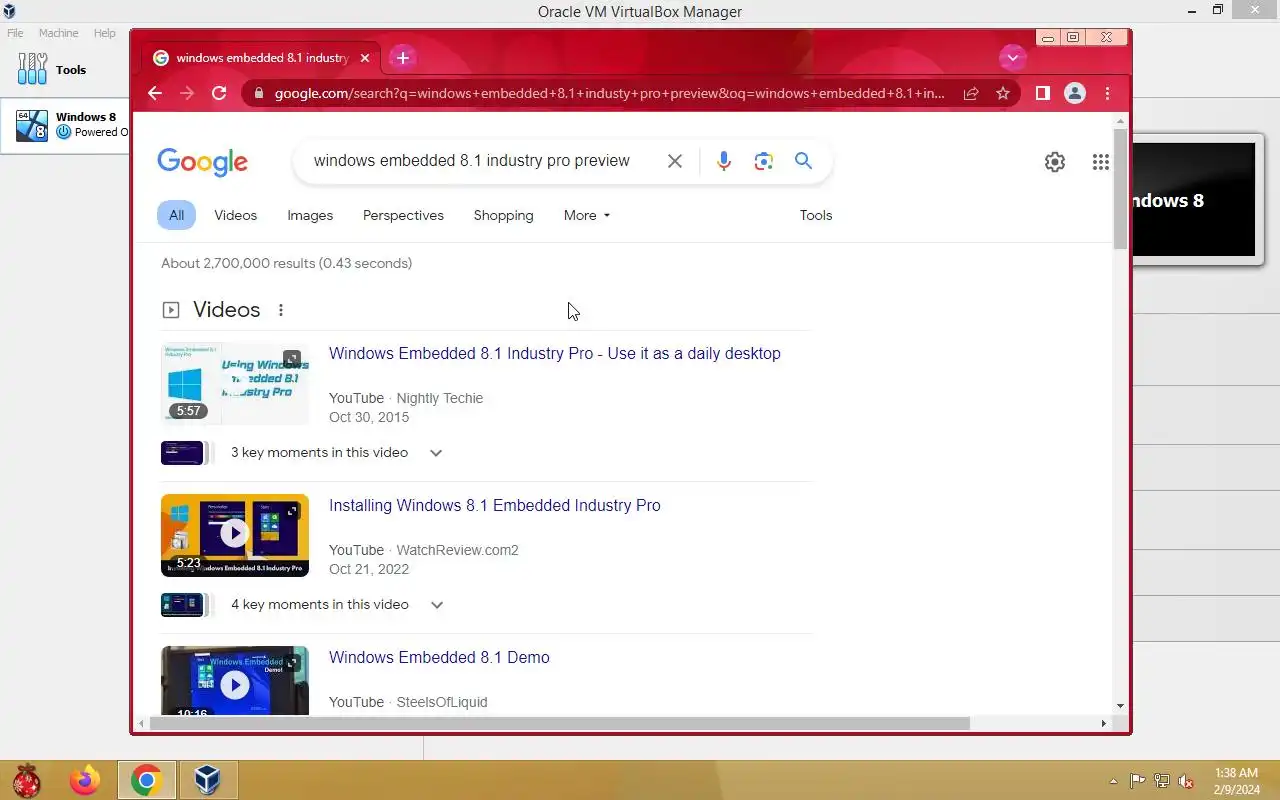
Task: Open Chrome's three-dot menu
Action: (x=1107, y=93)
